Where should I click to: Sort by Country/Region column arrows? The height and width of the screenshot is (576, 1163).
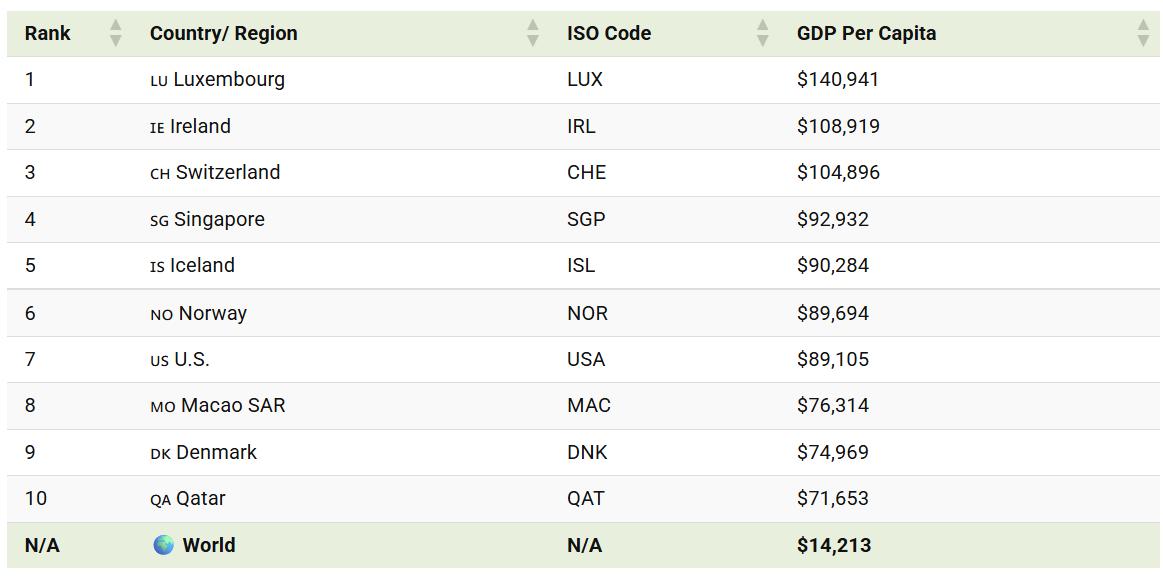tap(533, 33)
